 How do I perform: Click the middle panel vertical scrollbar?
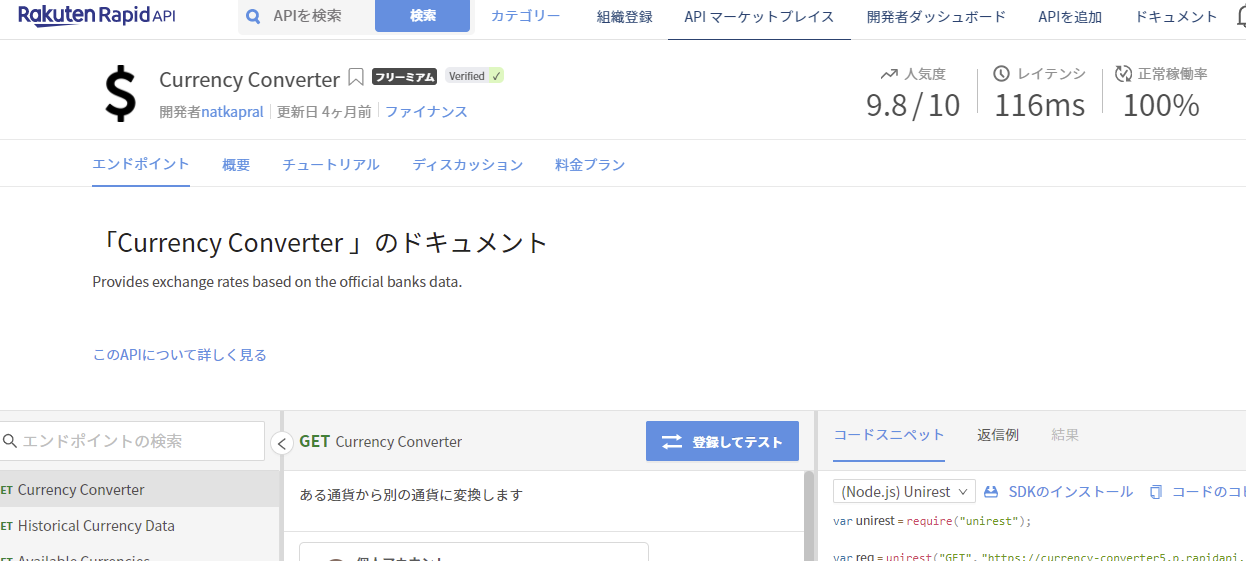pos(809,515)
